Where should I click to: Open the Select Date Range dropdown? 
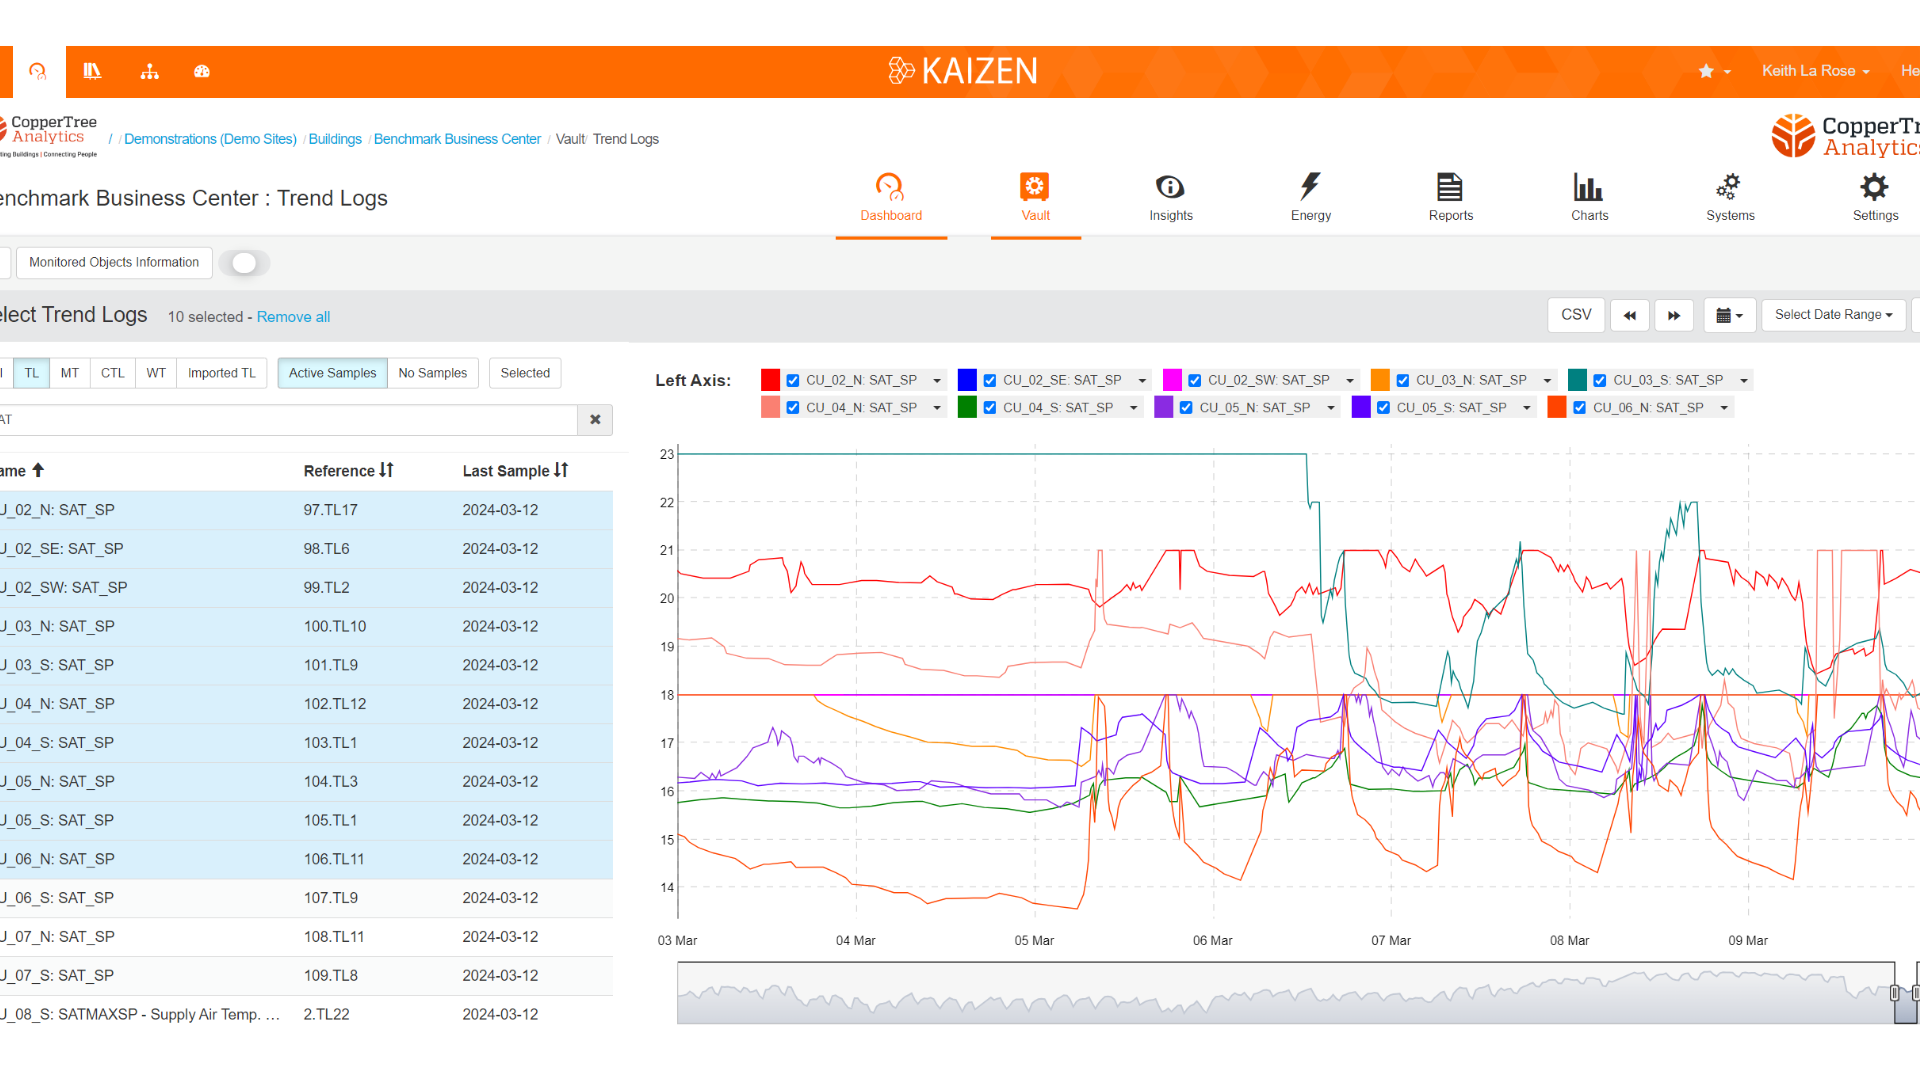[x=1833, y=315]
